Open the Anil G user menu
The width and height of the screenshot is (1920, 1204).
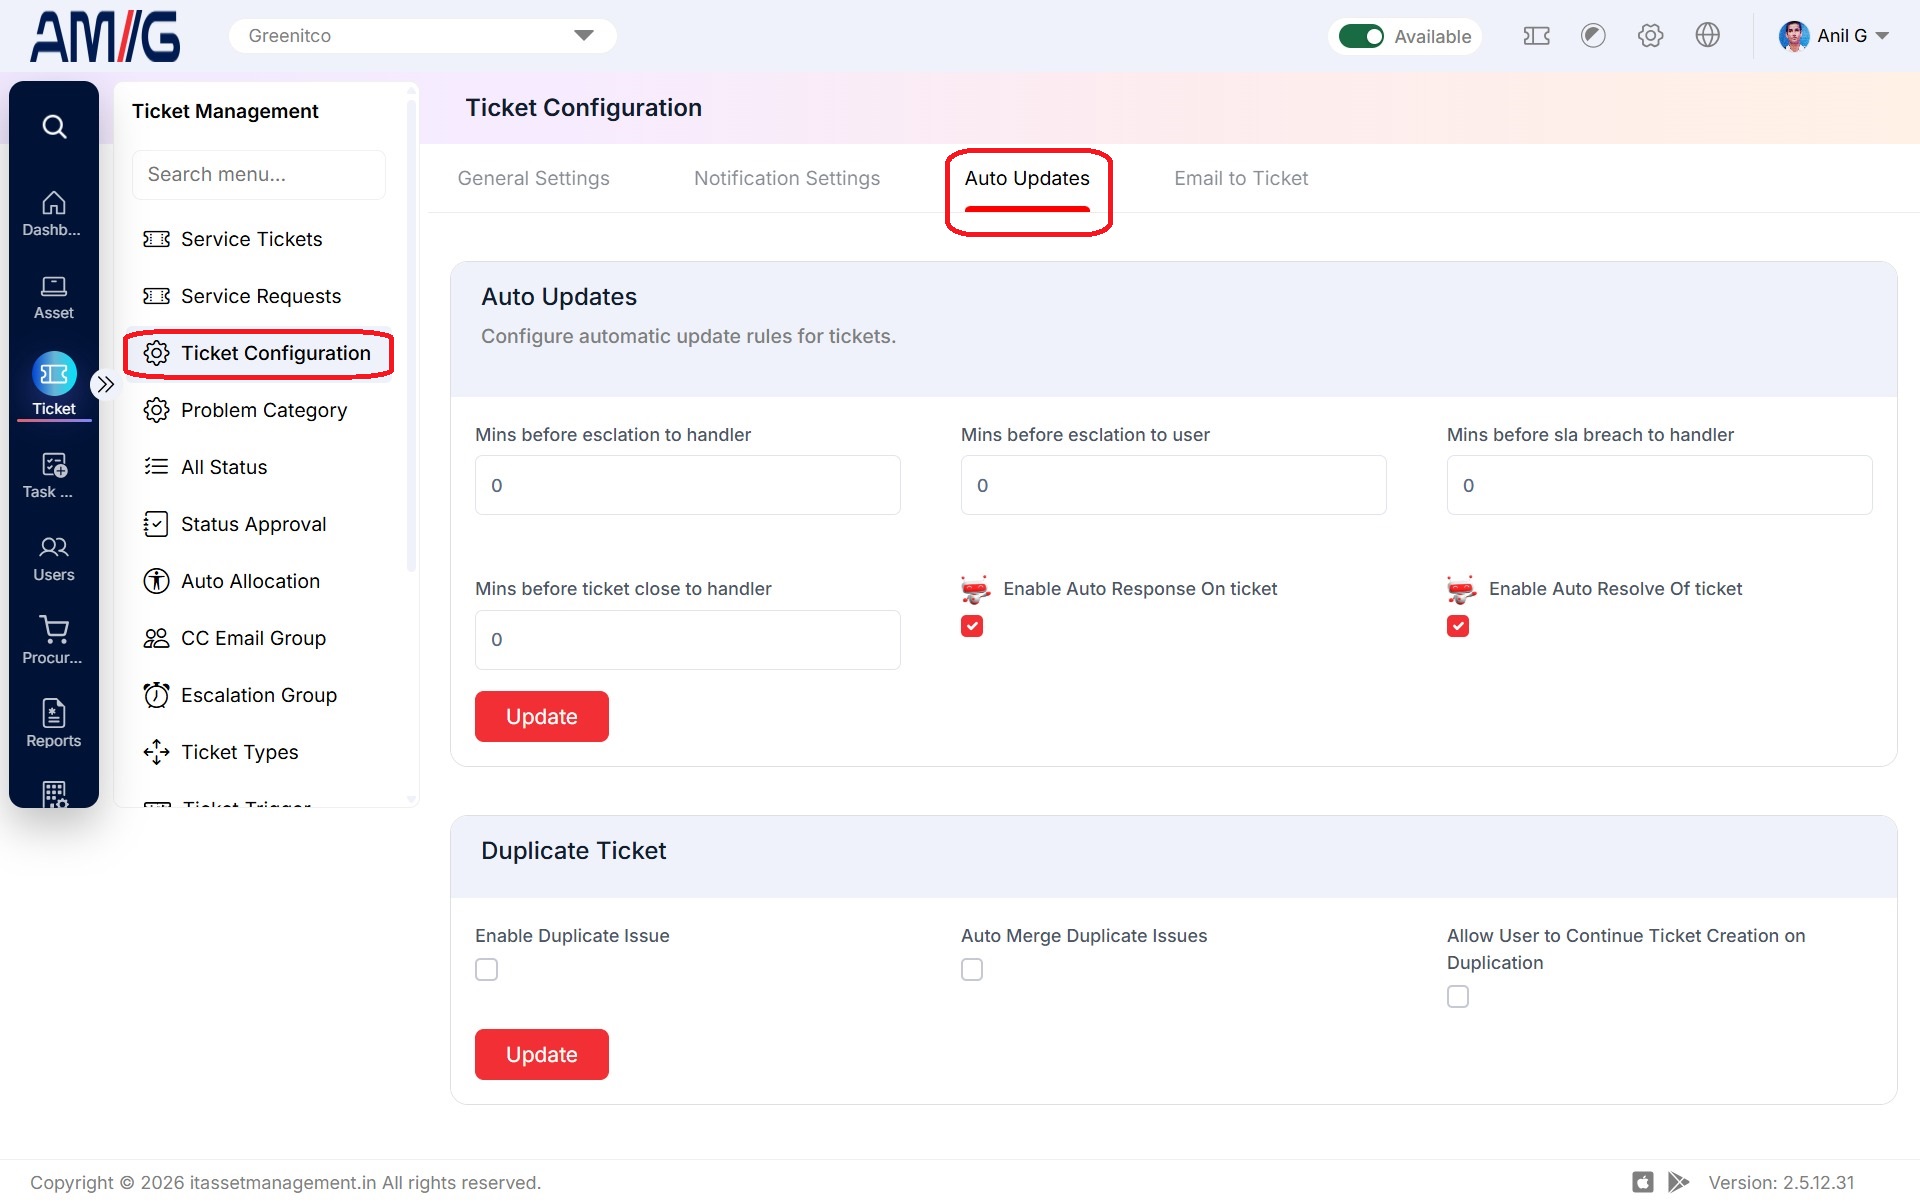pos(1833,36)
